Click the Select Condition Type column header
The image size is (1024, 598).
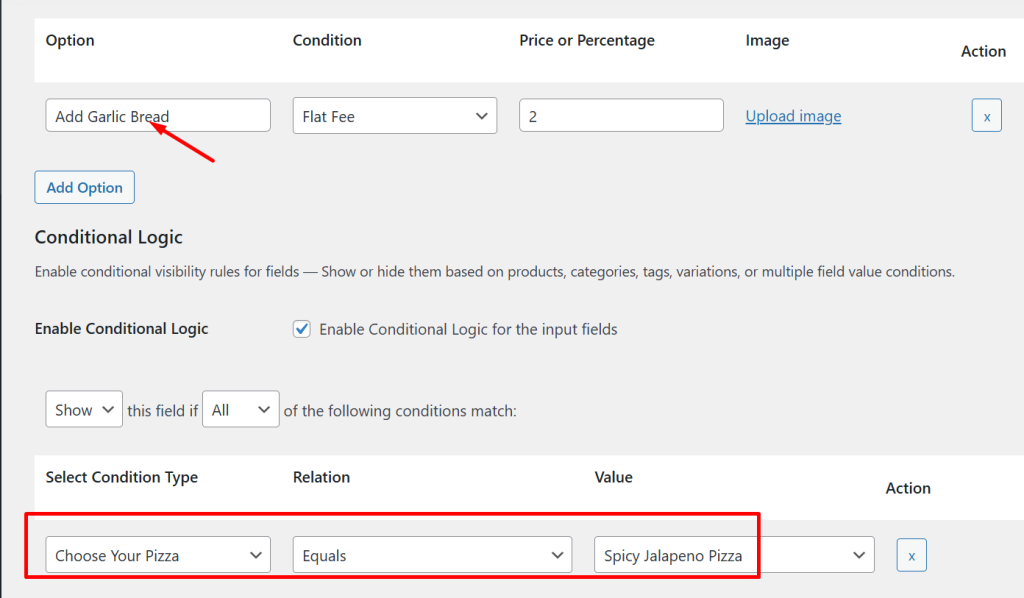(x=121, y=477)
